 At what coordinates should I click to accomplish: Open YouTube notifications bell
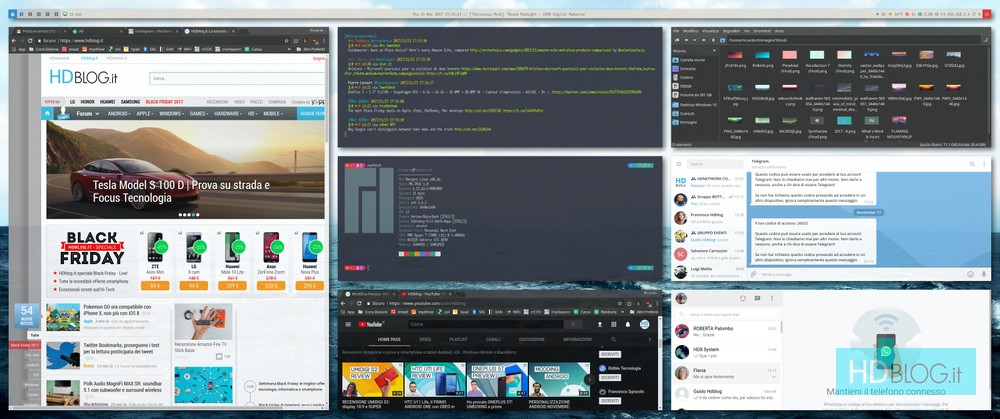pos(628,325)
